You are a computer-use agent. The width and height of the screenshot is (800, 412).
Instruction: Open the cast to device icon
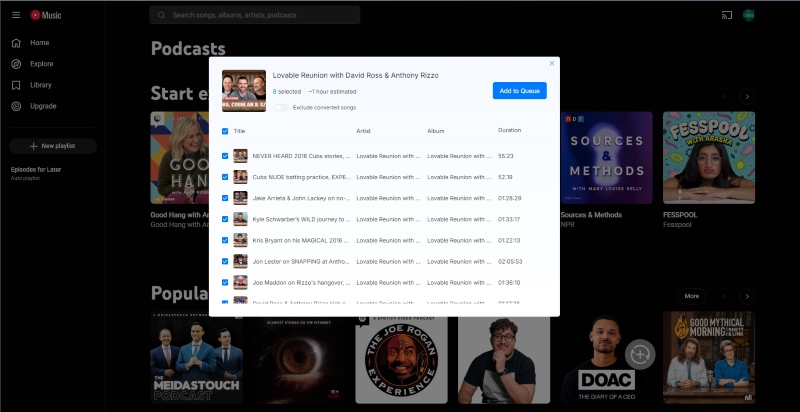727,15
